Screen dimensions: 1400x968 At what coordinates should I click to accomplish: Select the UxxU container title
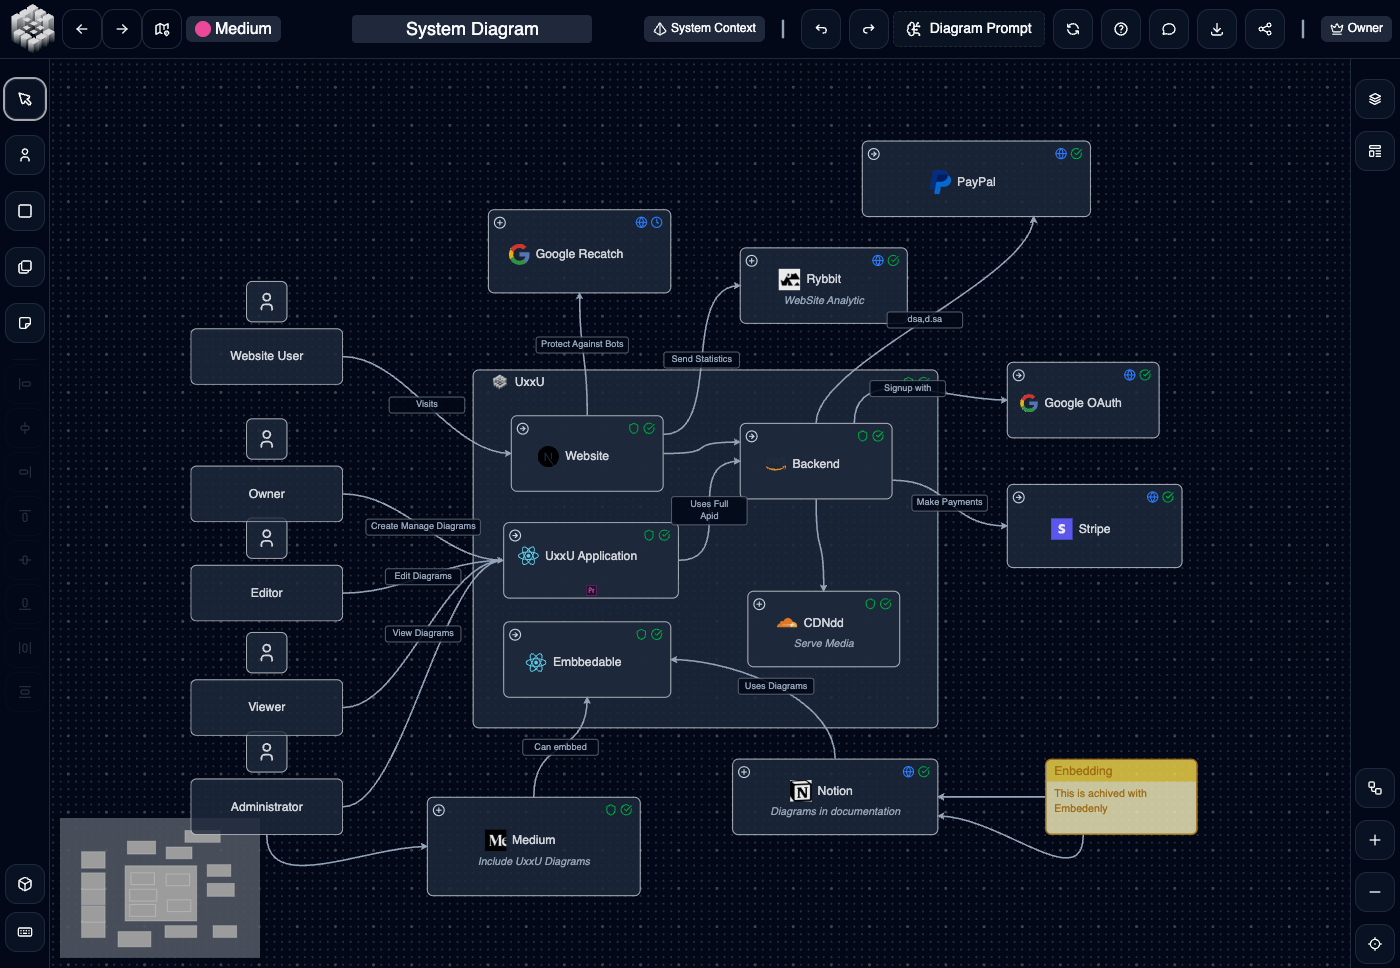(x=529, y=382)
